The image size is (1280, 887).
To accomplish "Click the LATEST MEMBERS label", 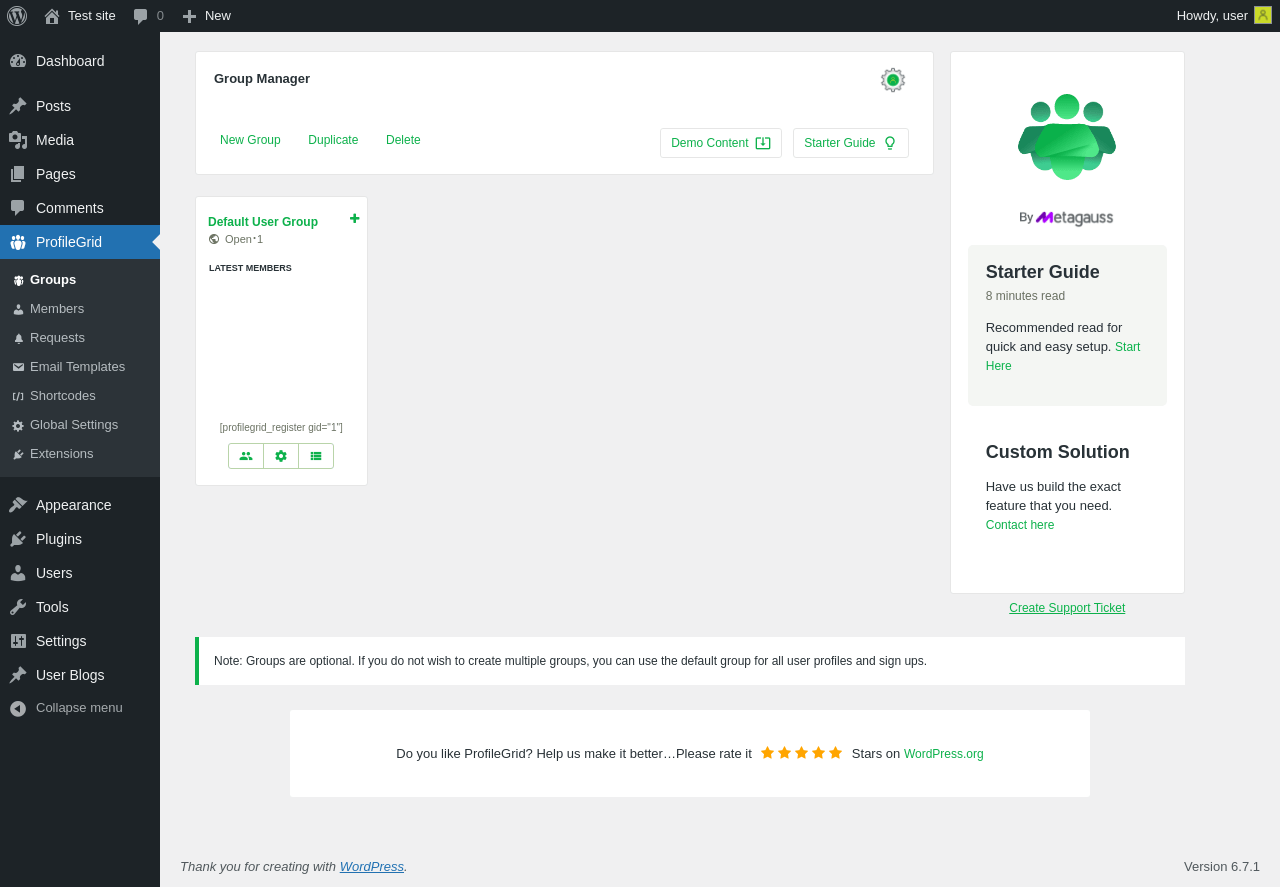I will tap(250, 268).
